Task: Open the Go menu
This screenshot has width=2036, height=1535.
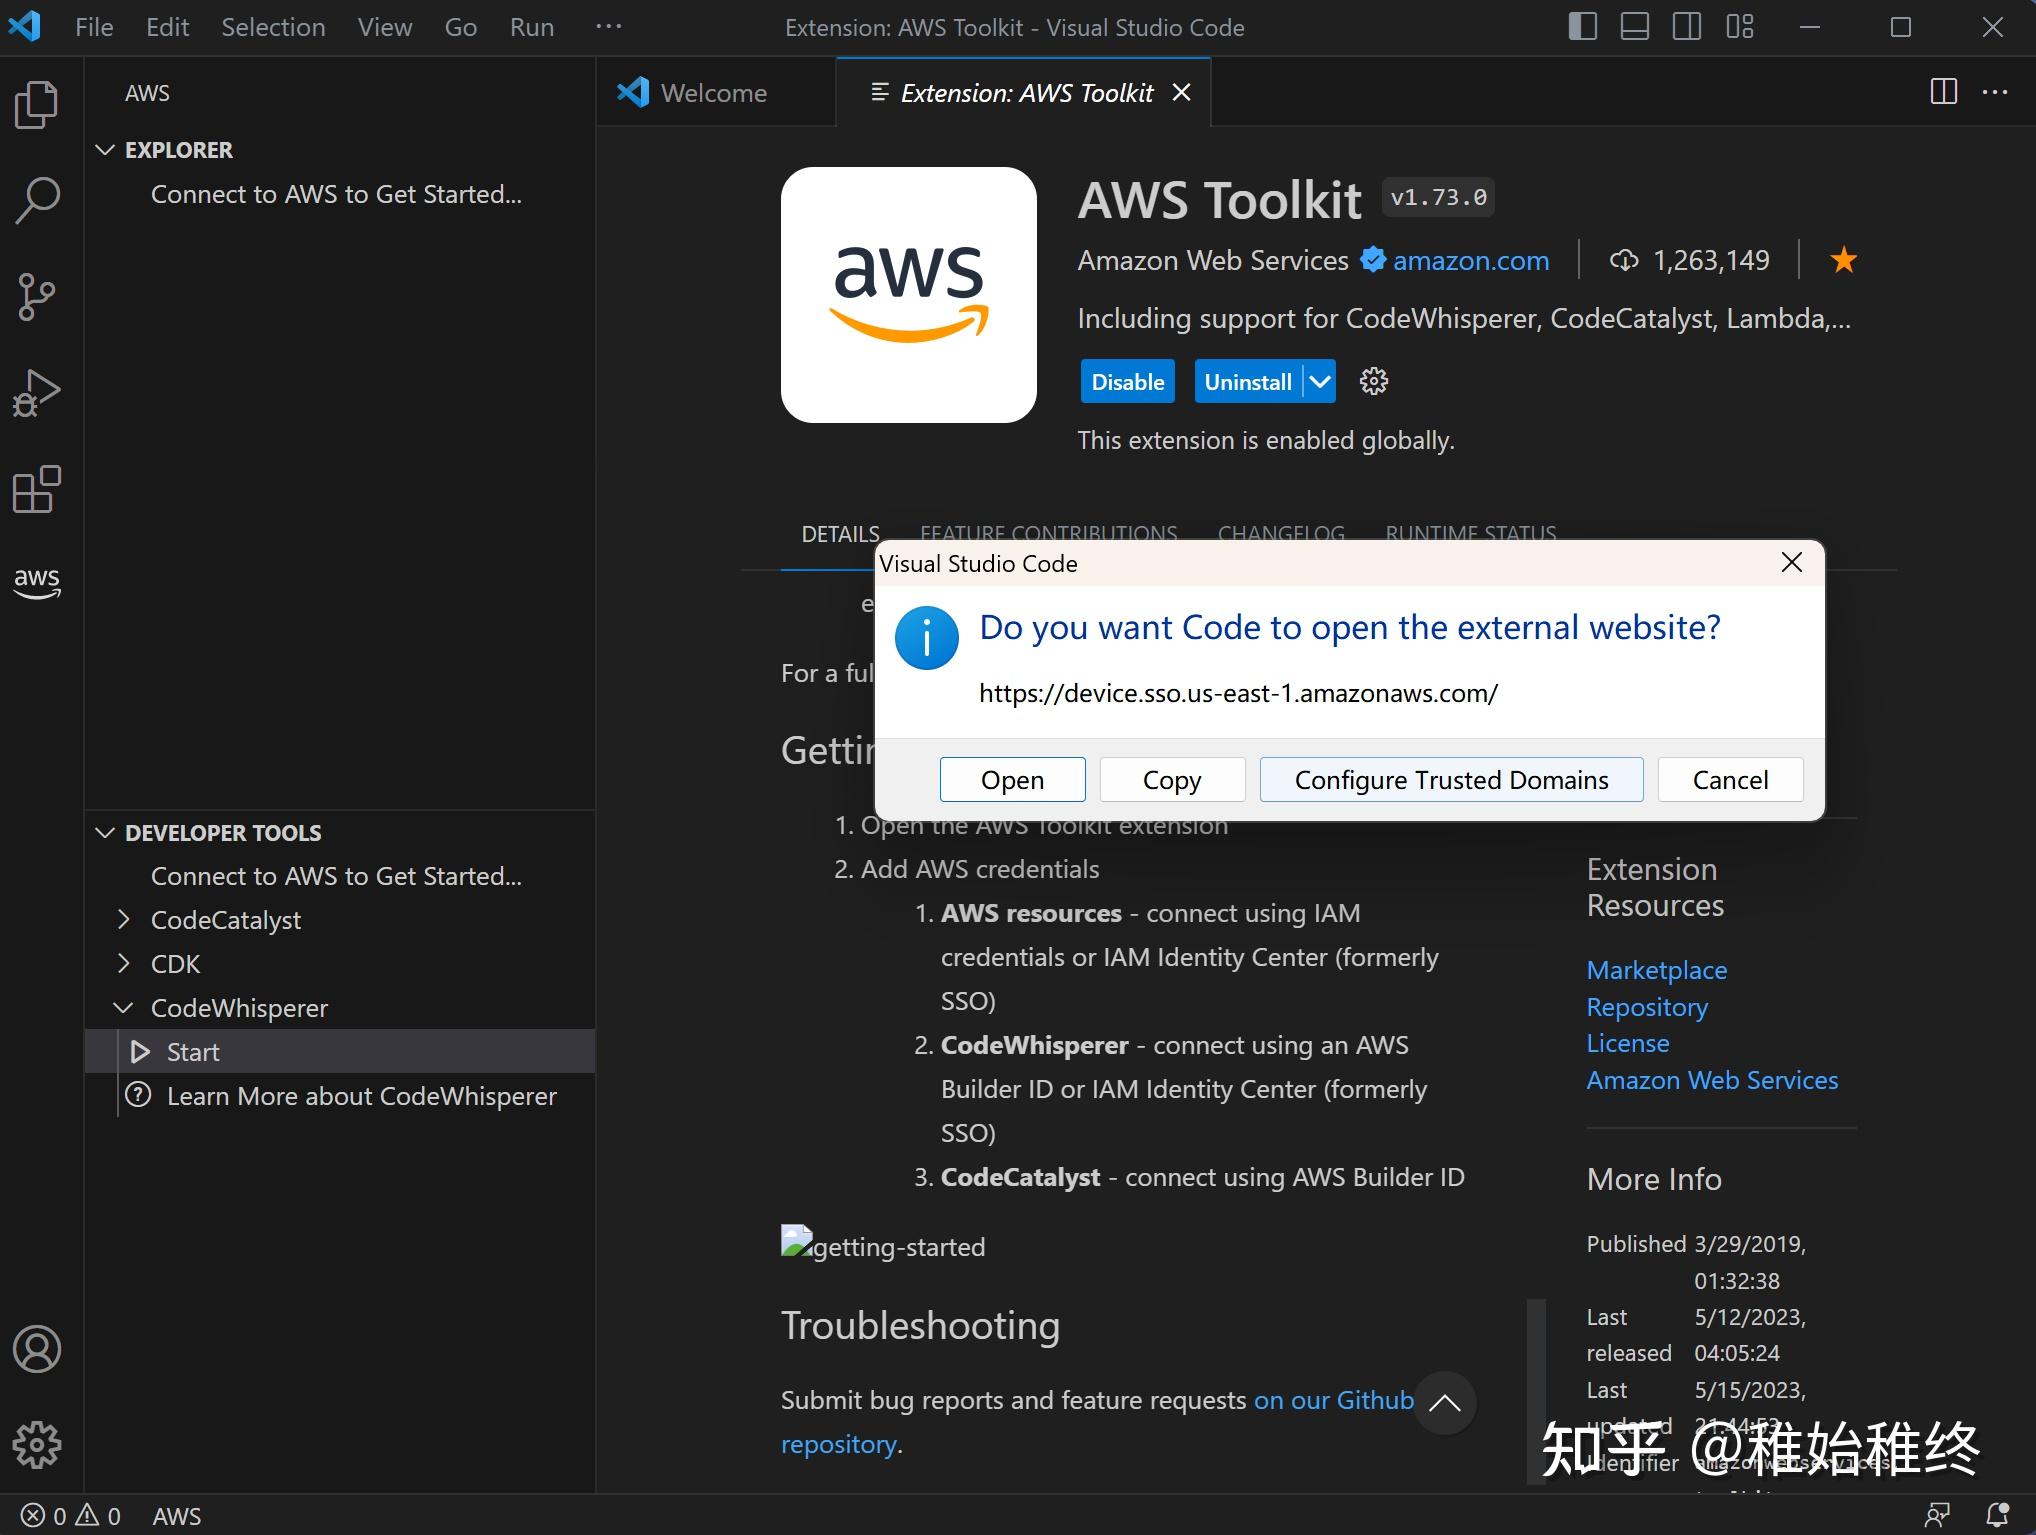Action: tap(460, 27)
